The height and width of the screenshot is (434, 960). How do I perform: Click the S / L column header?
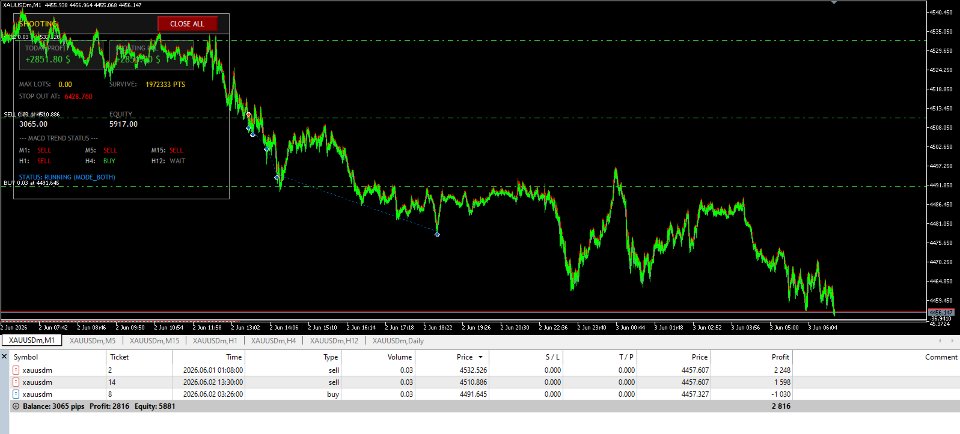pyautogui.click(x=551, y=357)
